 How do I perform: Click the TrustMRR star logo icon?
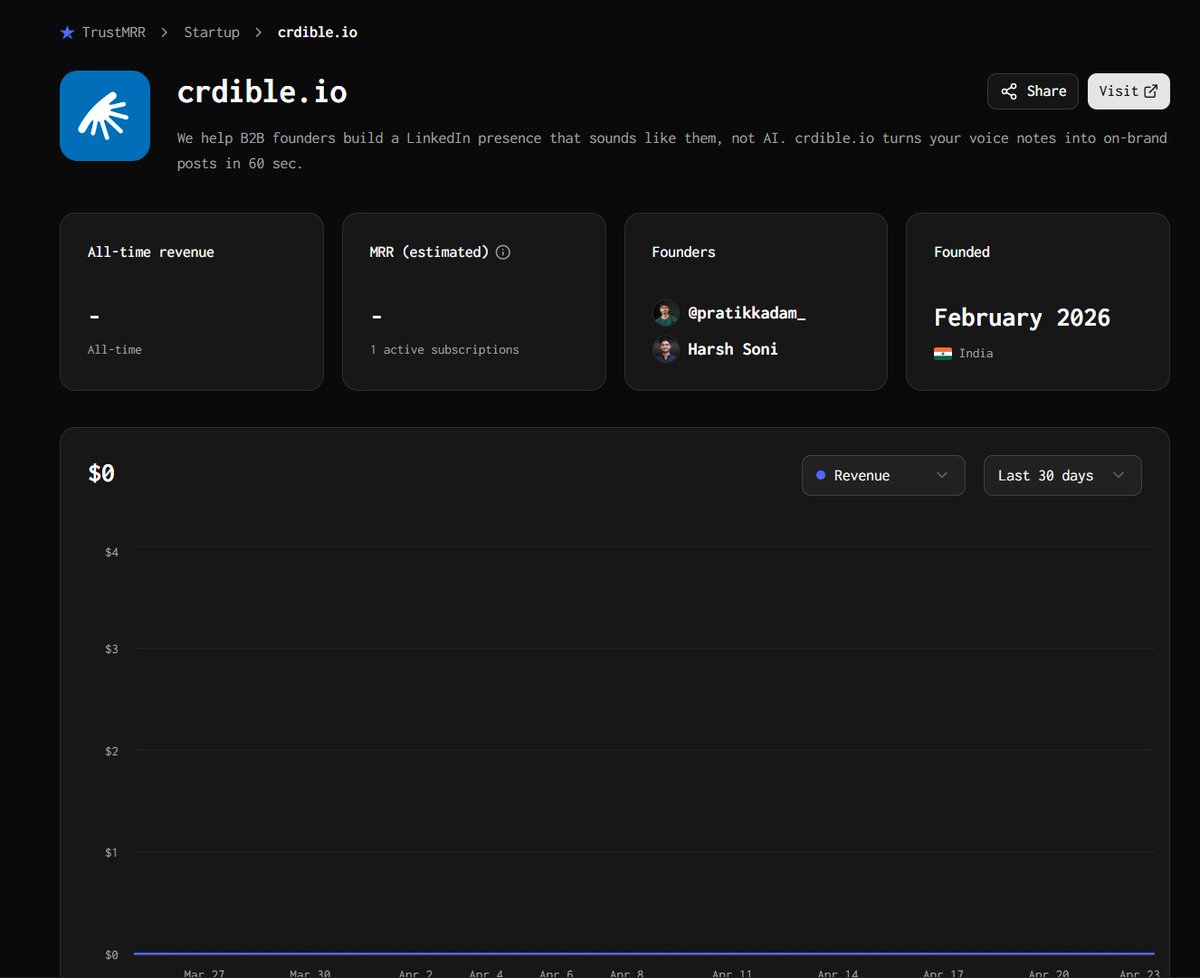coord(67,32)
